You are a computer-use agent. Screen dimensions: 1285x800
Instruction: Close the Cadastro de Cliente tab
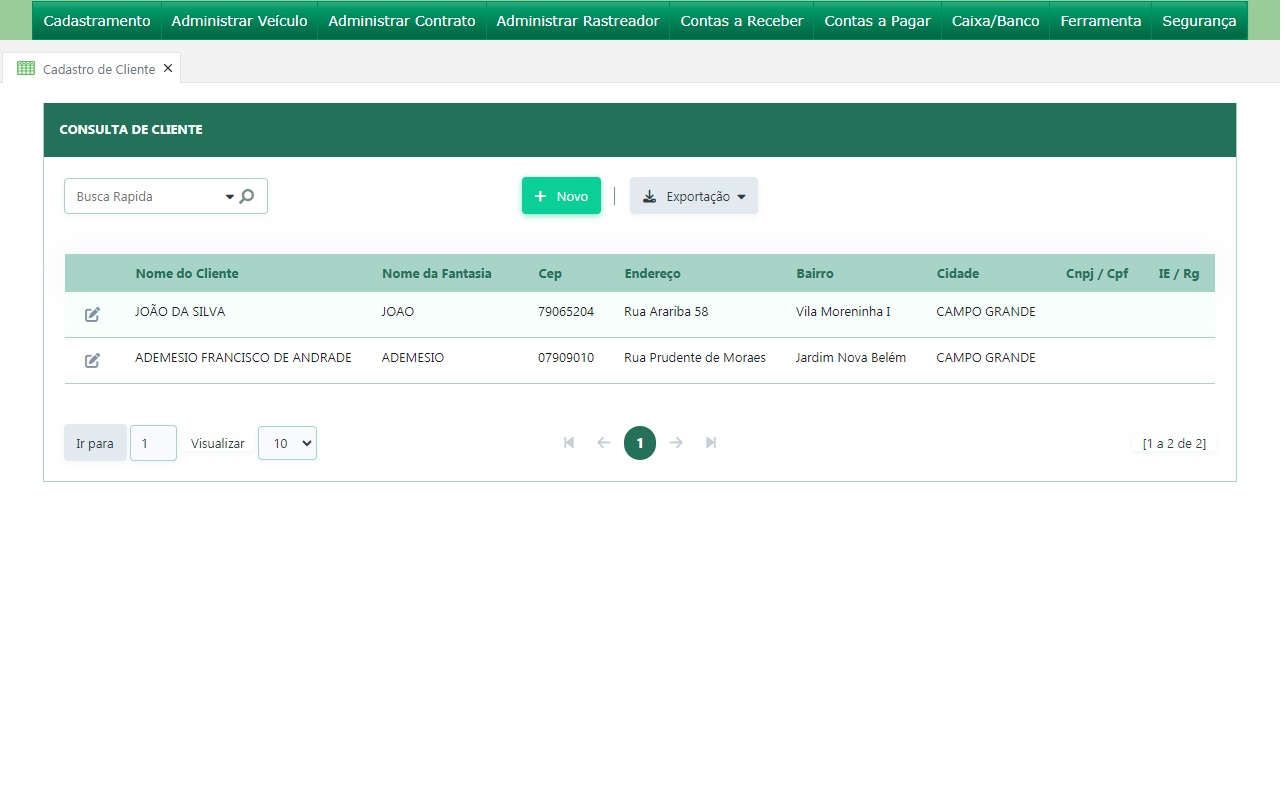click(x=168, y=68)
